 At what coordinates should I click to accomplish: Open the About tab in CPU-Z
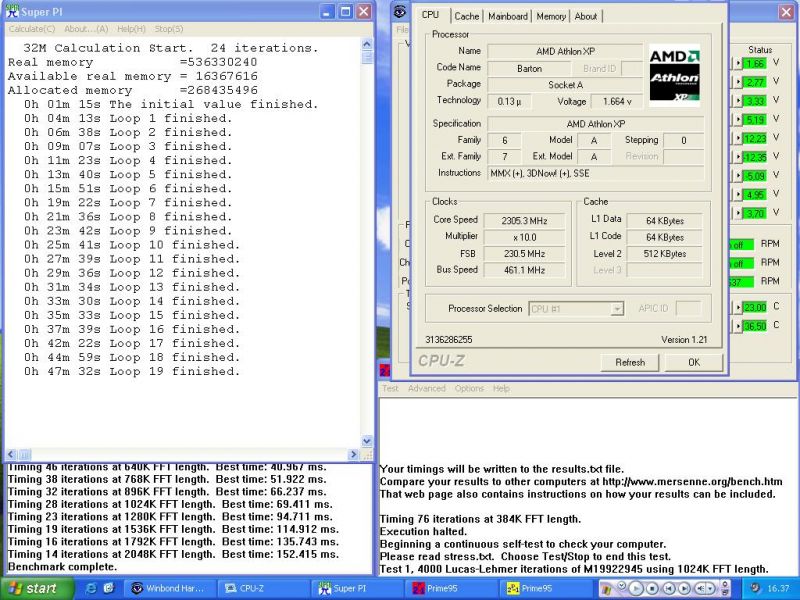click(x=586, y=16)
